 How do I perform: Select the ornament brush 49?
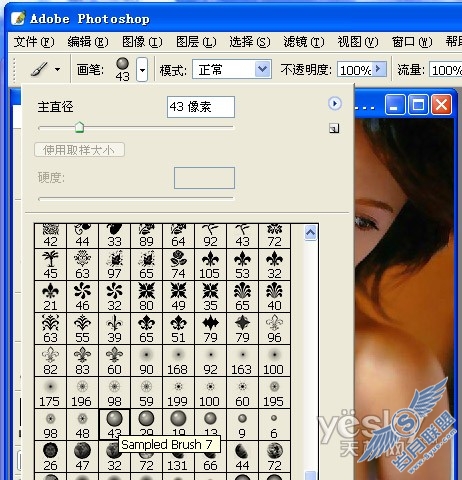click(178, 297)
